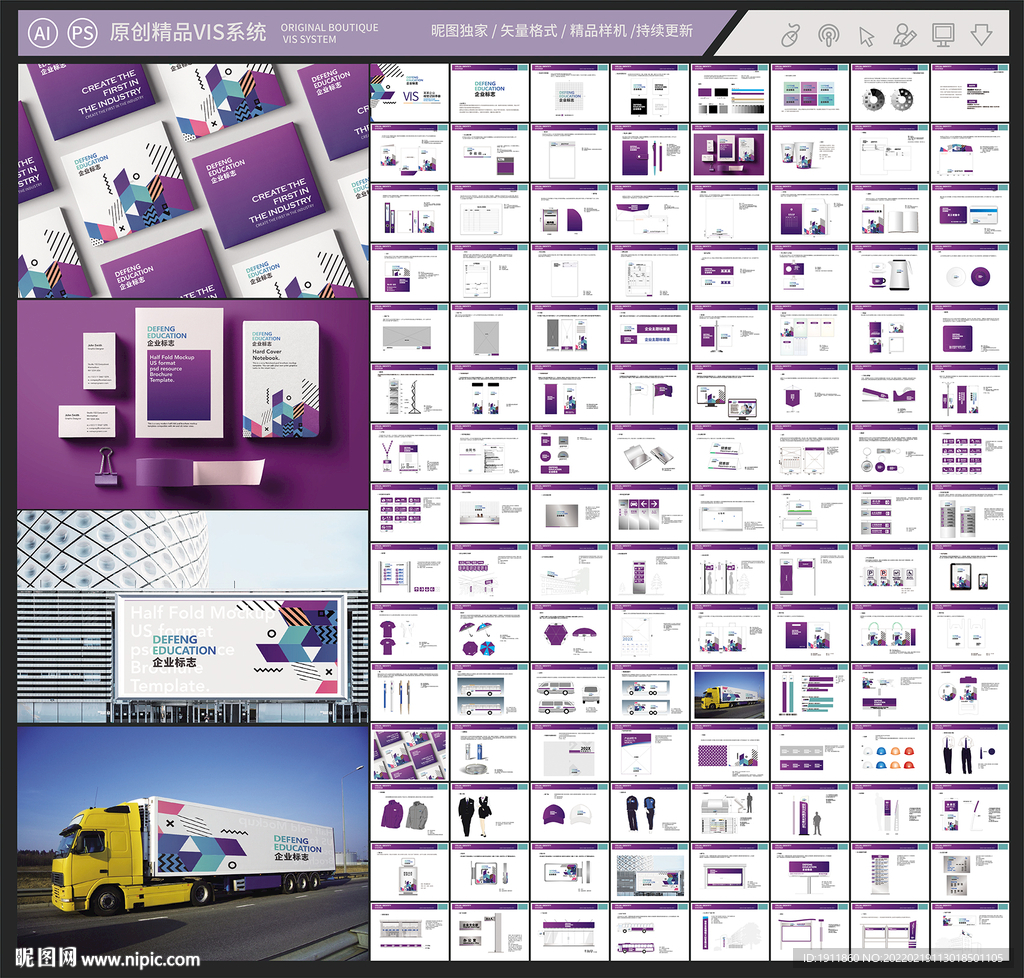Open the VIS cover page thumbnail
The width and height of the screenshot is (1024, 978).
pyautogui.click(x=409, y=93)
